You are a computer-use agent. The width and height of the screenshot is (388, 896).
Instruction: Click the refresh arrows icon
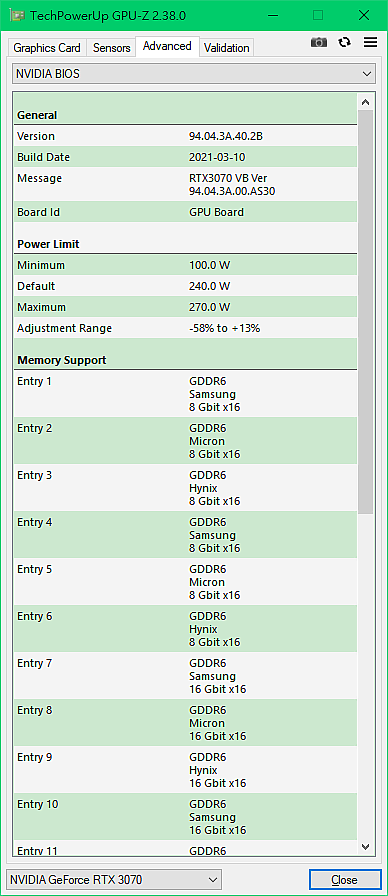coord(345,42)
